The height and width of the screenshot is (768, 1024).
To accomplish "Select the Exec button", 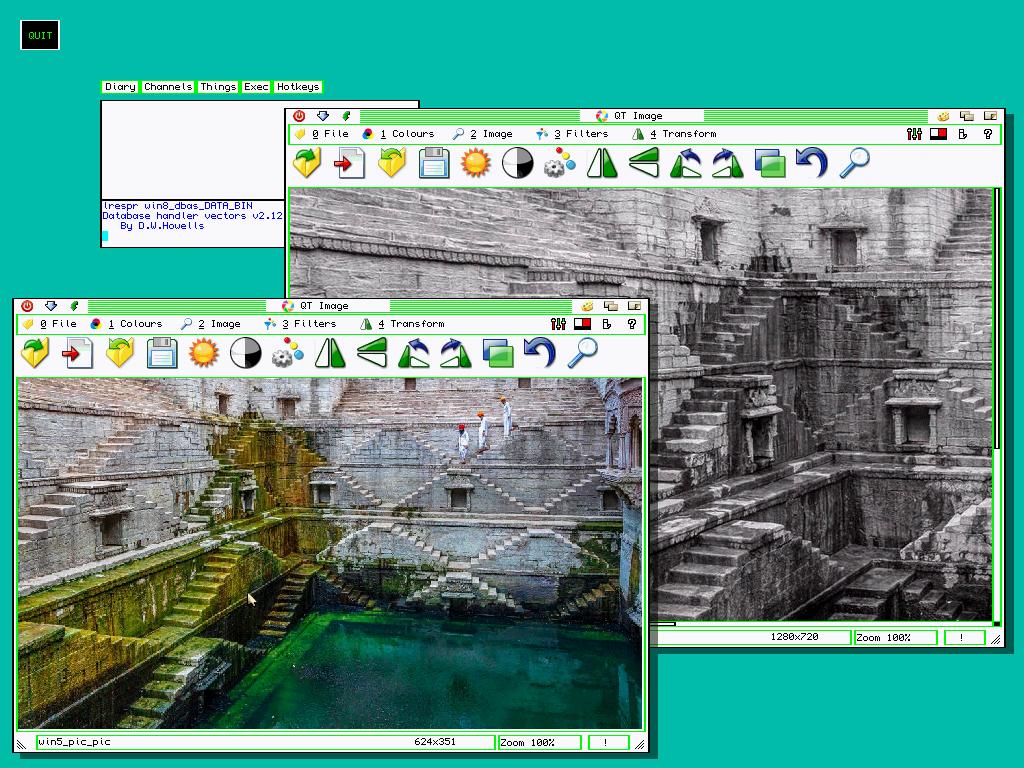I will point(256,87).
